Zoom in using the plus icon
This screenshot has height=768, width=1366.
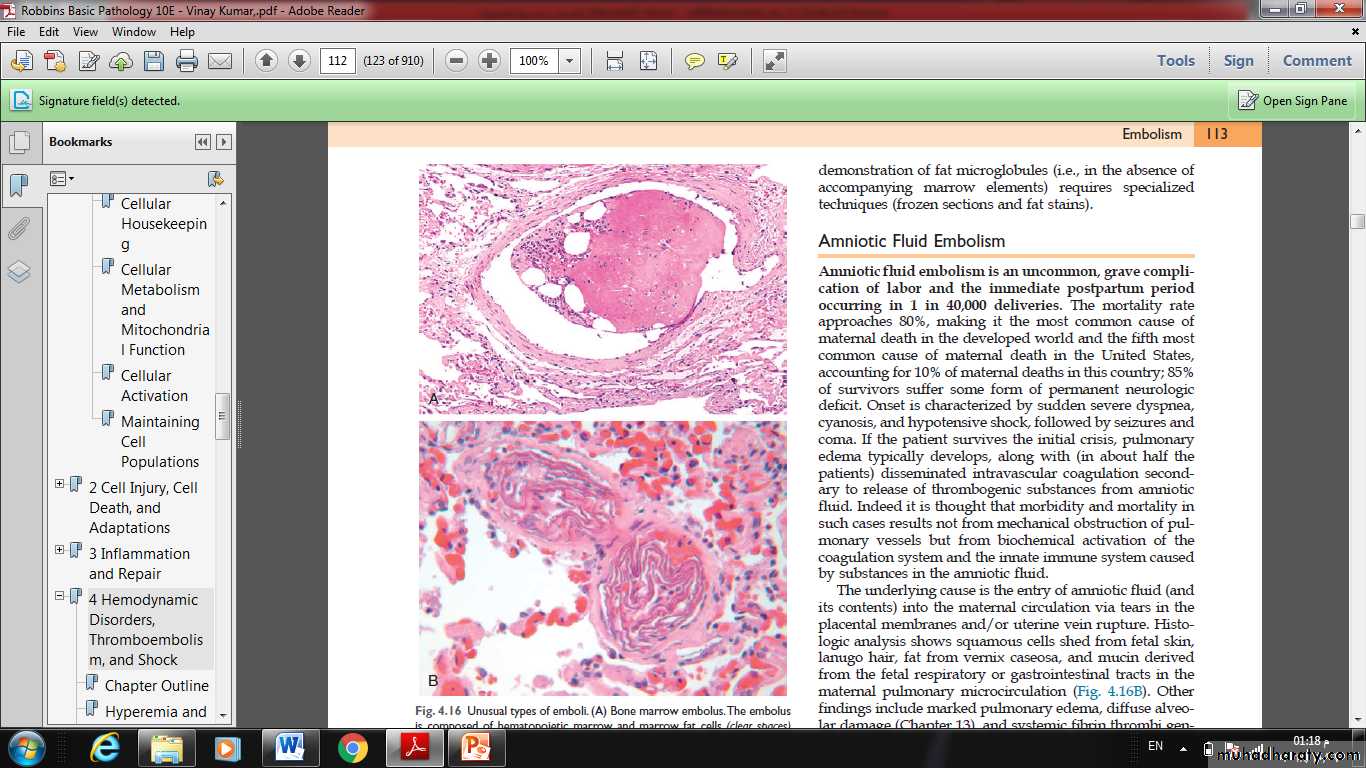(489, 61)
